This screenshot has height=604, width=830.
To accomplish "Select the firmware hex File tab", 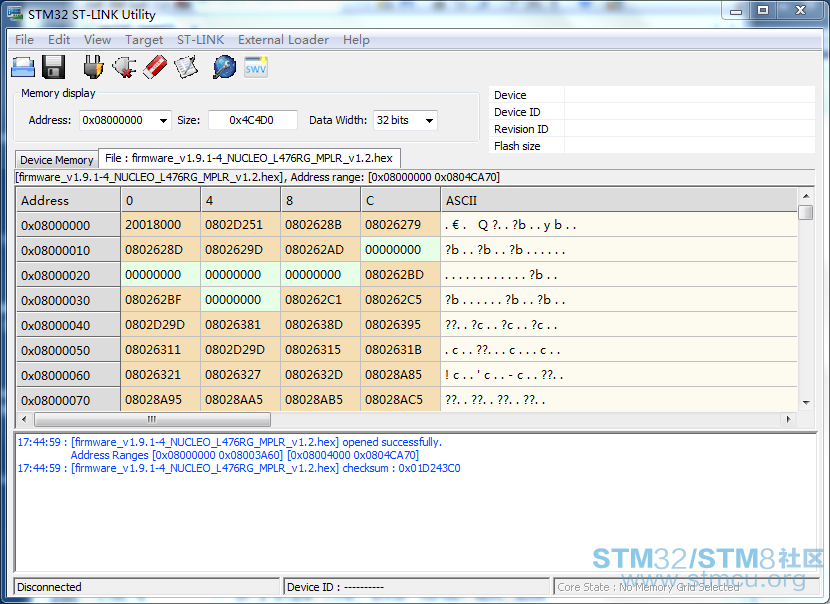I will coord(249,158).
